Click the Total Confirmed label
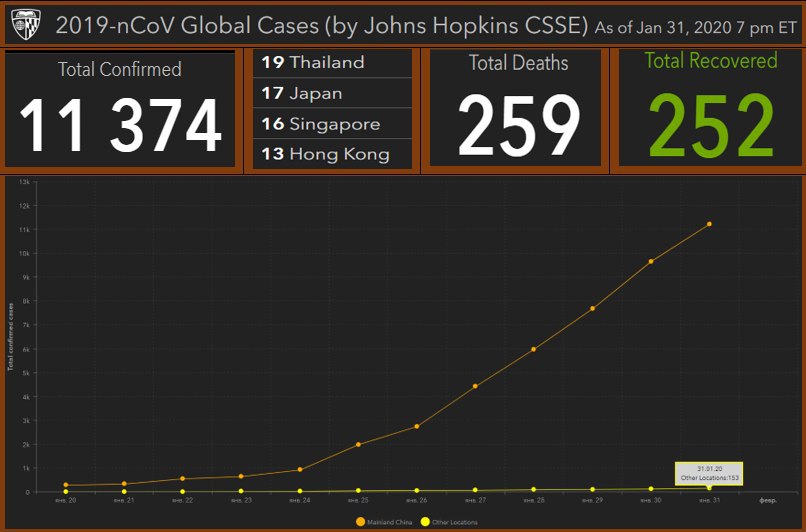This screenshot has height=532, width=806. (120, 69)
